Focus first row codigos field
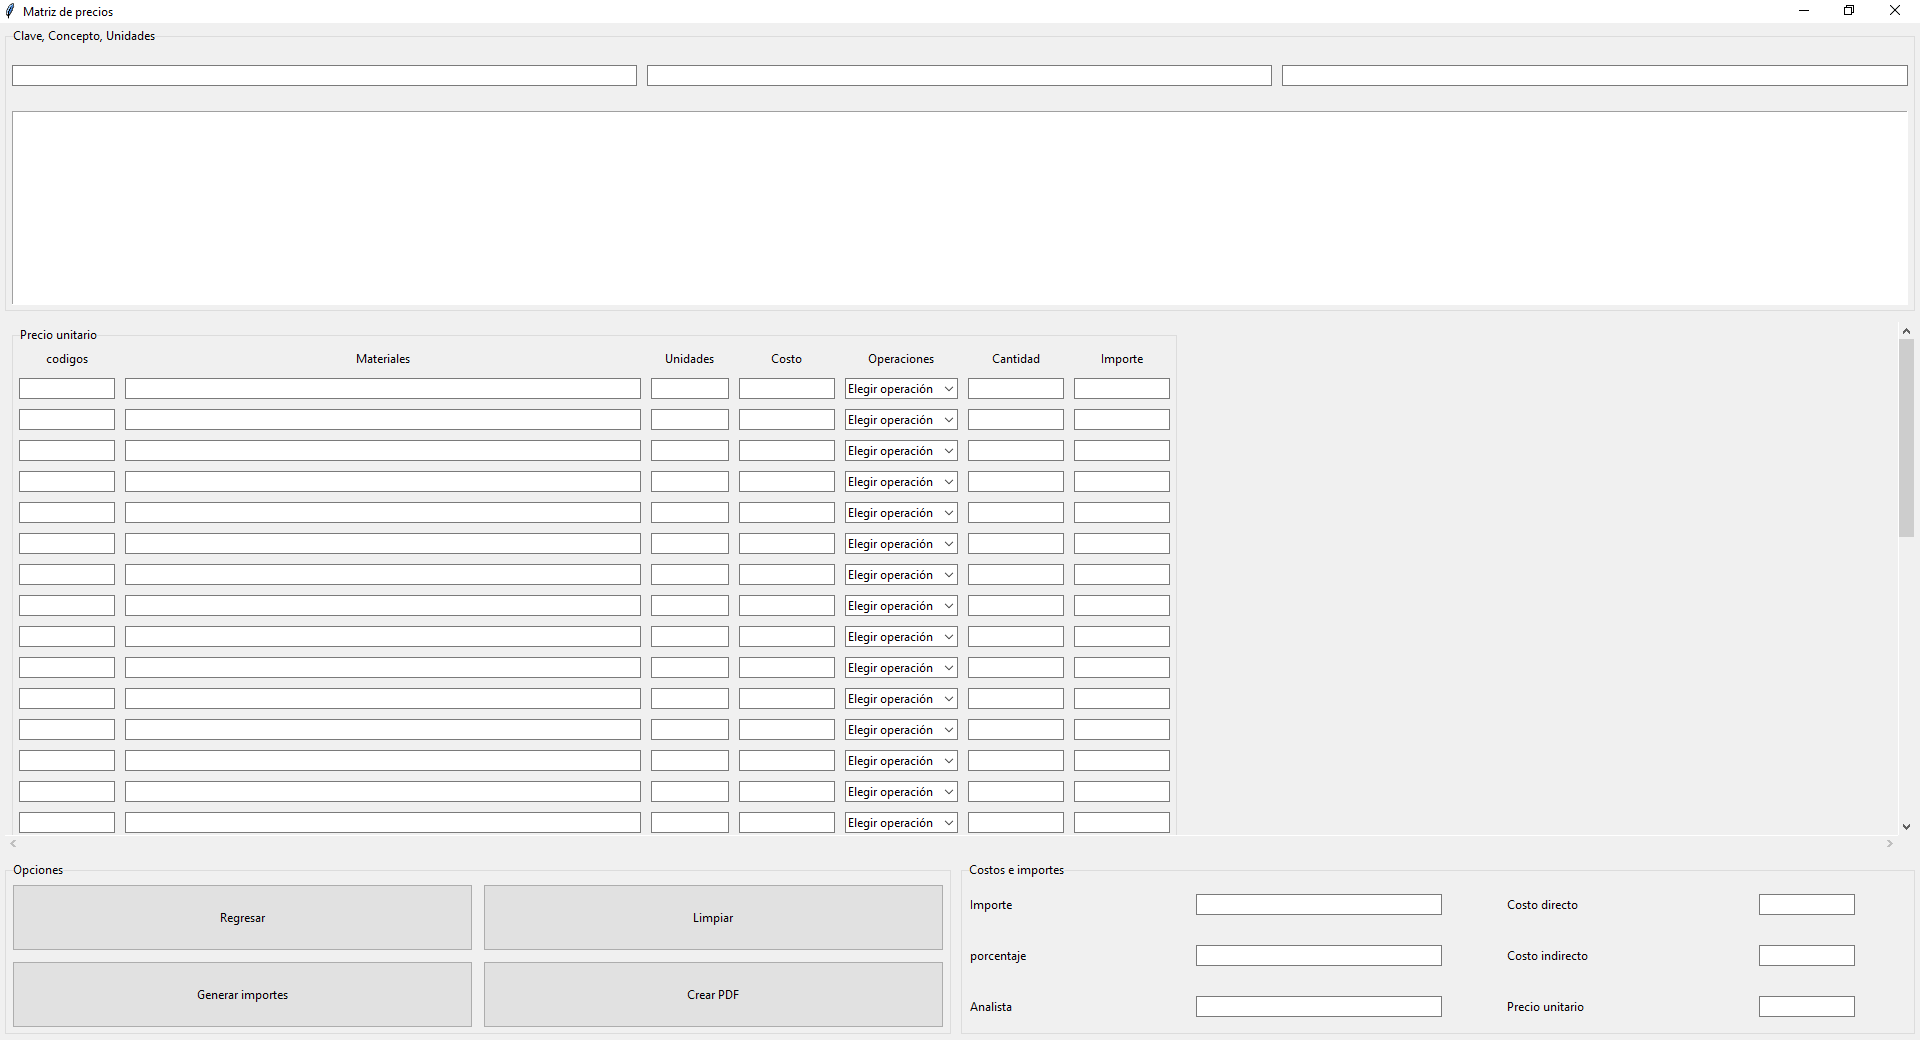 pos(67,389)
